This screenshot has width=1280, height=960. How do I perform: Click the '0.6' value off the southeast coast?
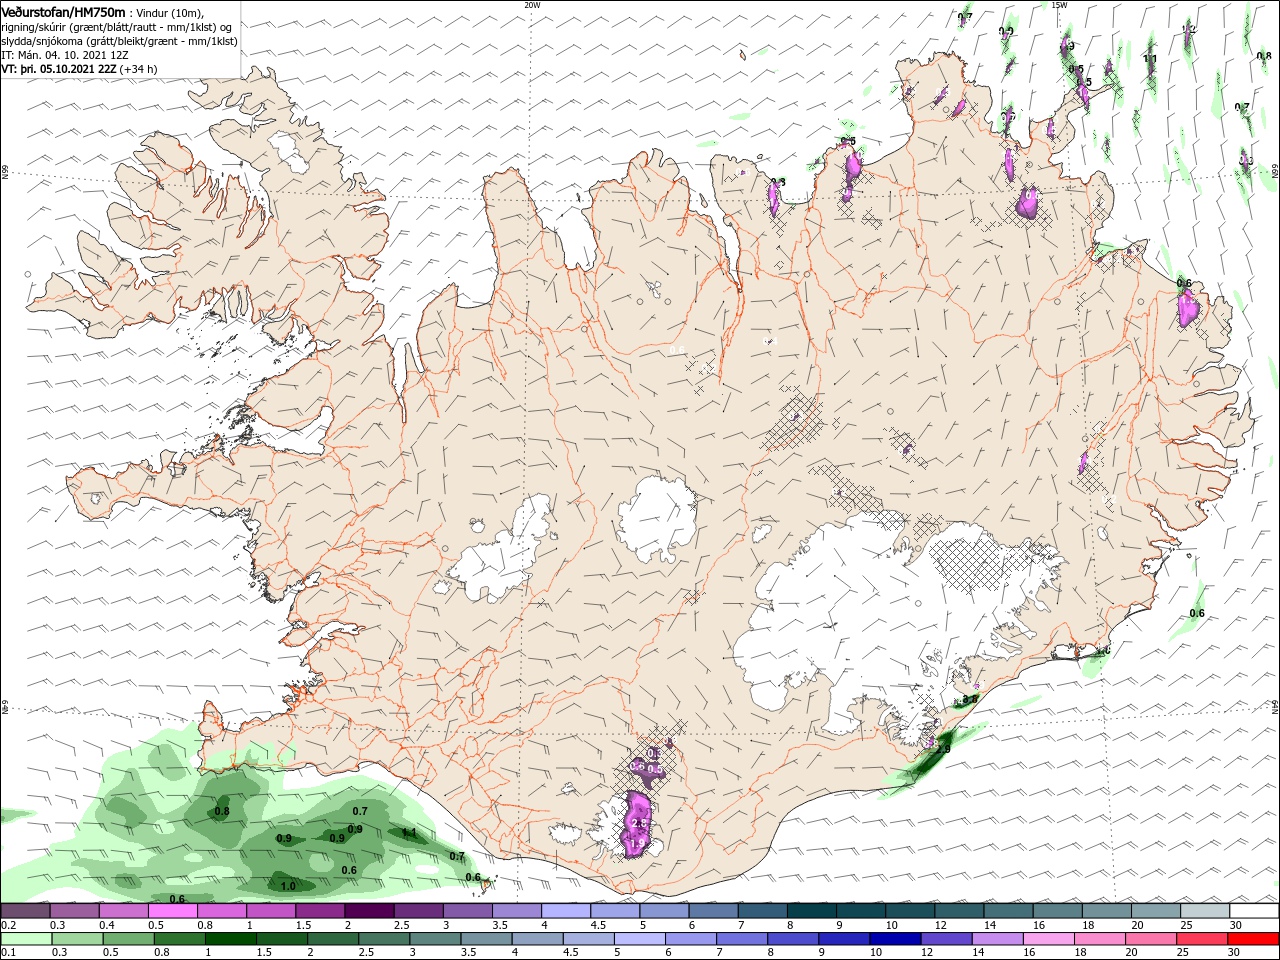1197,613
